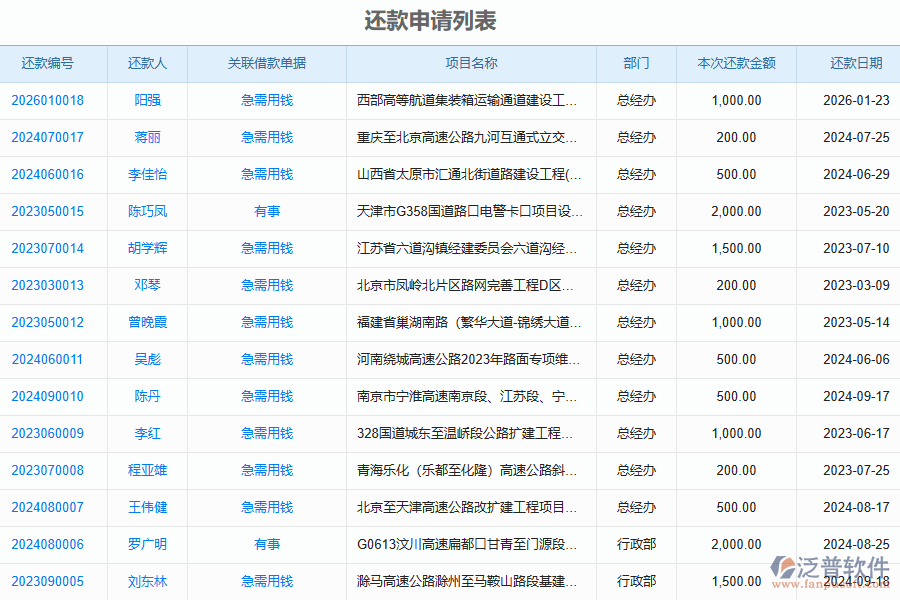This screenshot has height=600, width=900.
Task: Click the 部门 column header
Action: coord(635,63)
